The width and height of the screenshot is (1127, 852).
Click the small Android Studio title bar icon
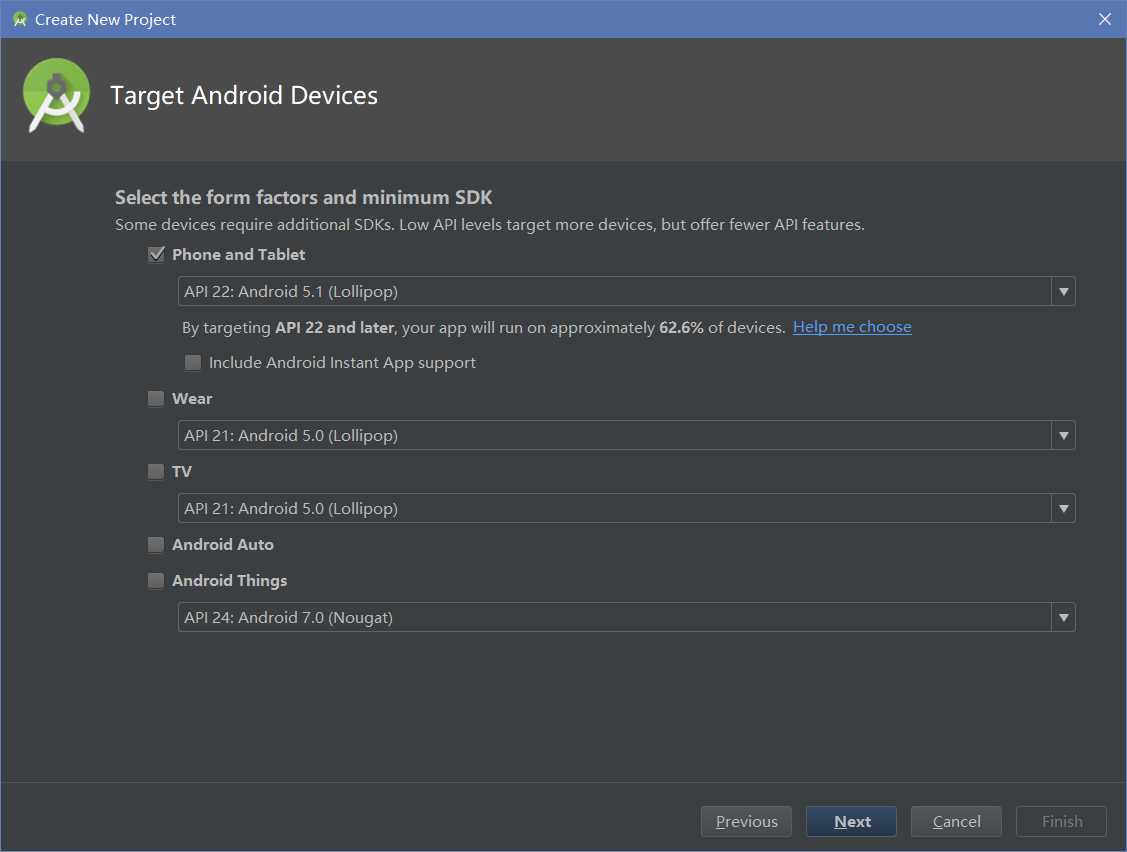click(x=19, y=19)
